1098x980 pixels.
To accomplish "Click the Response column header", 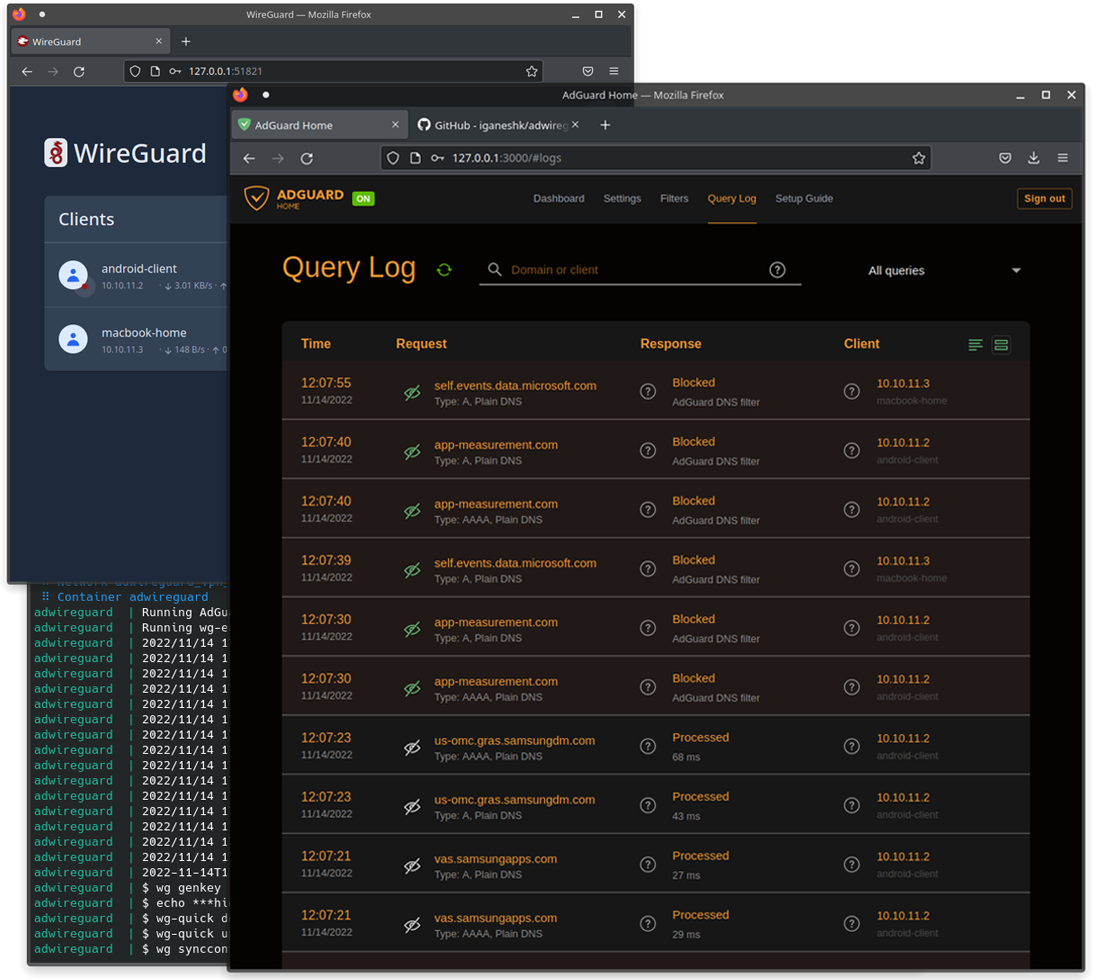I will (x=670, y=344).
